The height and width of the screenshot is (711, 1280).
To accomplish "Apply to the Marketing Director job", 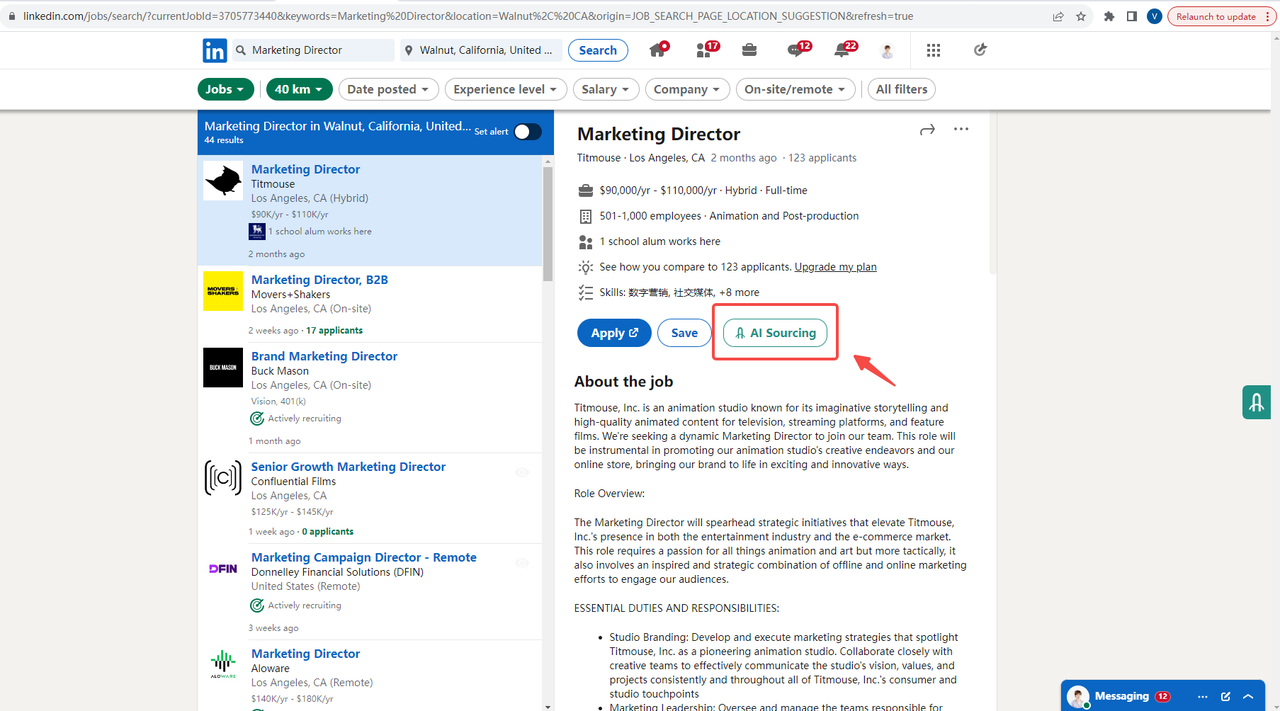I will click(x=614, y=333).
